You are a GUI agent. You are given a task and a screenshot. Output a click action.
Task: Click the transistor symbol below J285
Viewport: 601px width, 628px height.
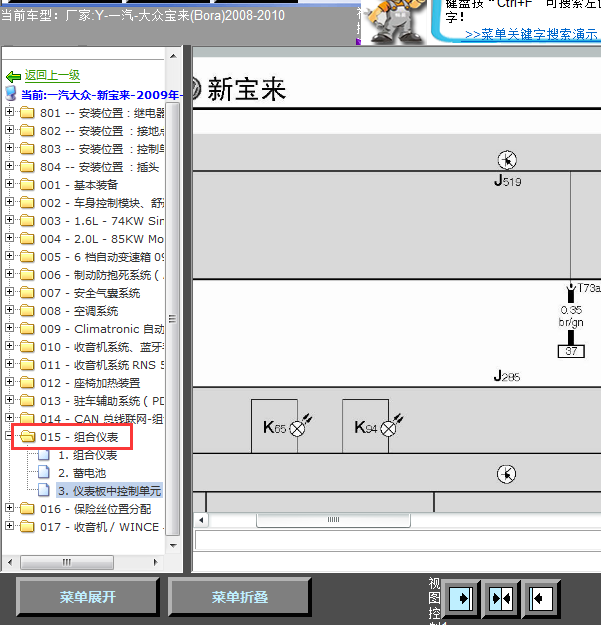point(507,474)
